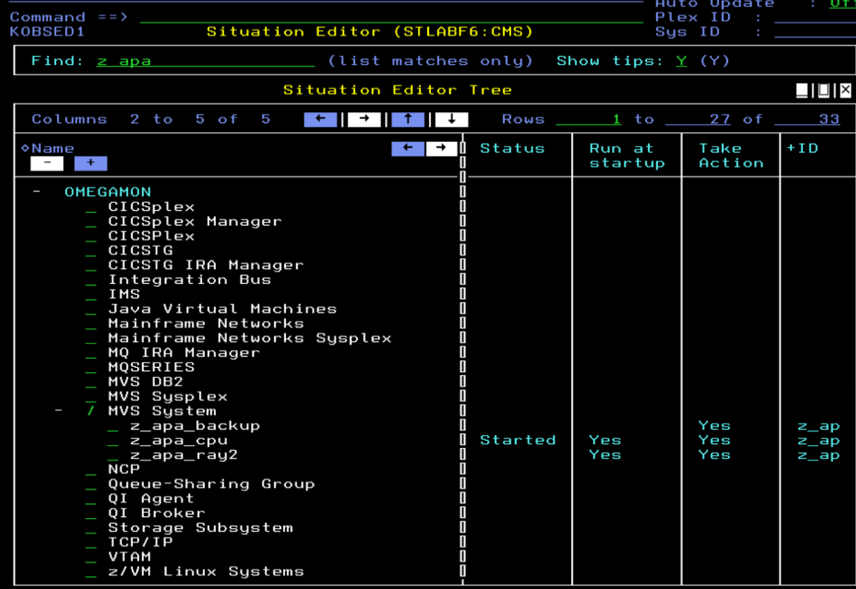Click the Command input line

coord(391,18)
